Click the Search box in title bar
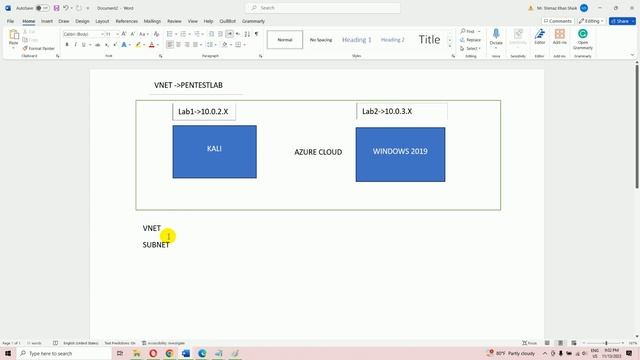This screenshot has height=360, width=640. click(322, 8)
